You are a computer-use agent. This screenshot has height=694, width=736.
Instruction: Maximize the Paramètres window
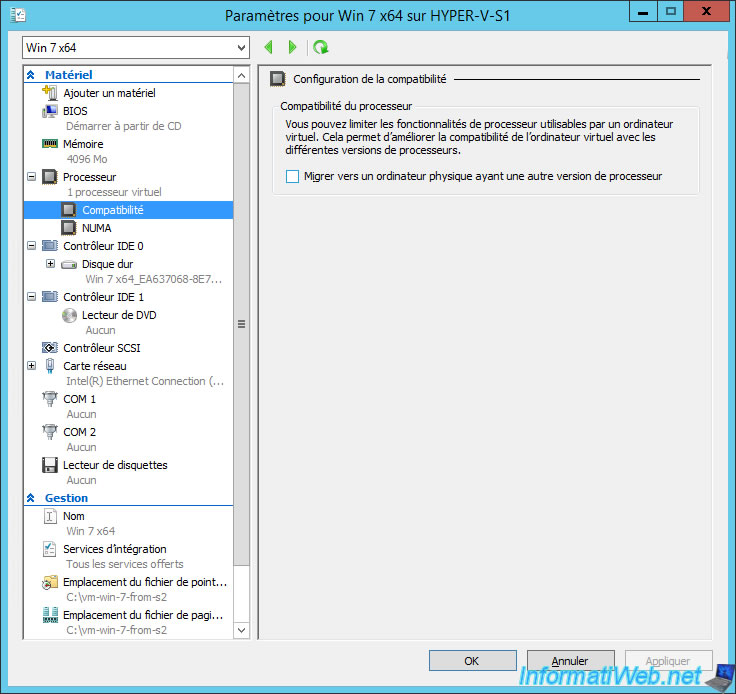click(670, 11)
